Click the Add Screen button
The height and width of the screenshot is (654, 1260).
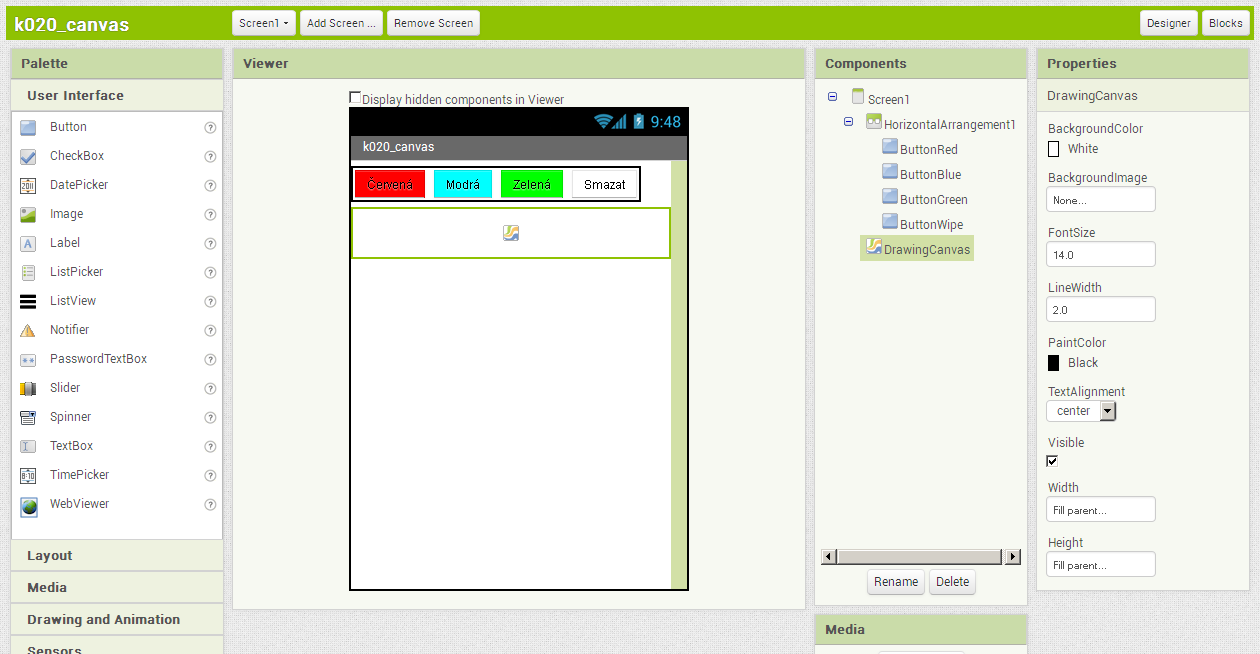coord(342,23)
